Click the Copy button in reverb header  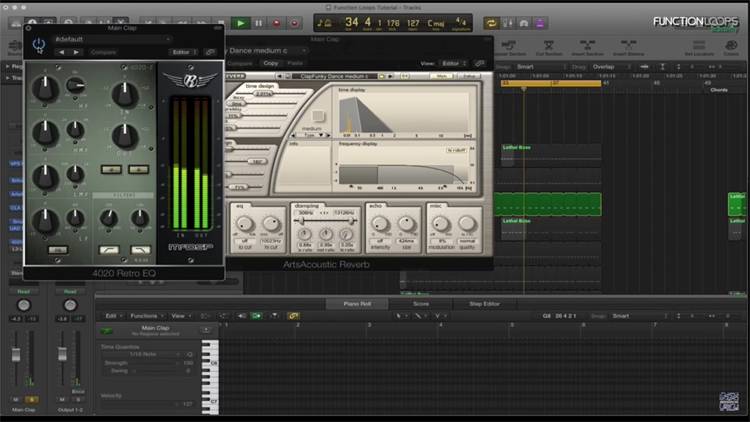270,63
